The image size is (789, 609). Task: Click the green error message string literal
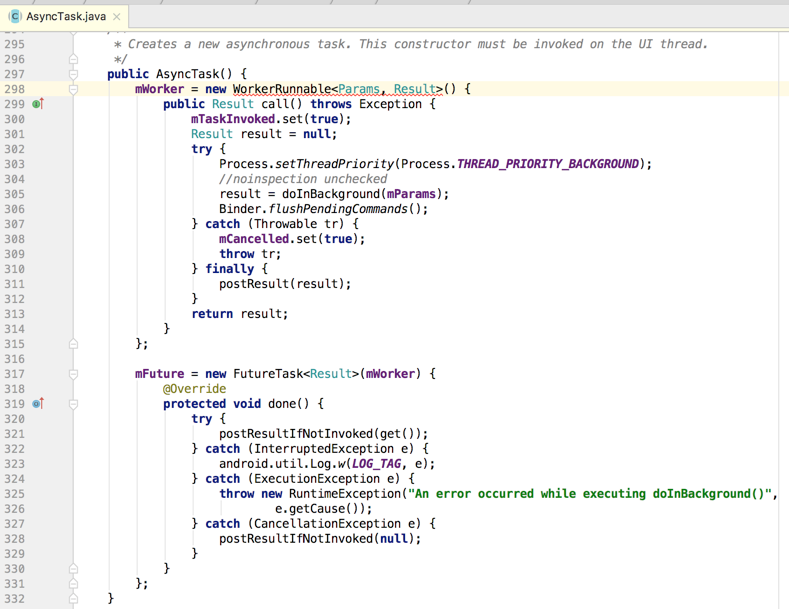coord(589,494)
